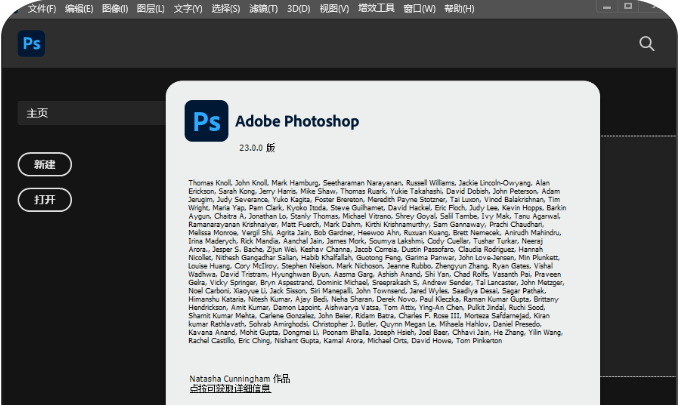Click the Ps logo in About dialog
This screenshot has width=678, height=405.
click(207, 122)
